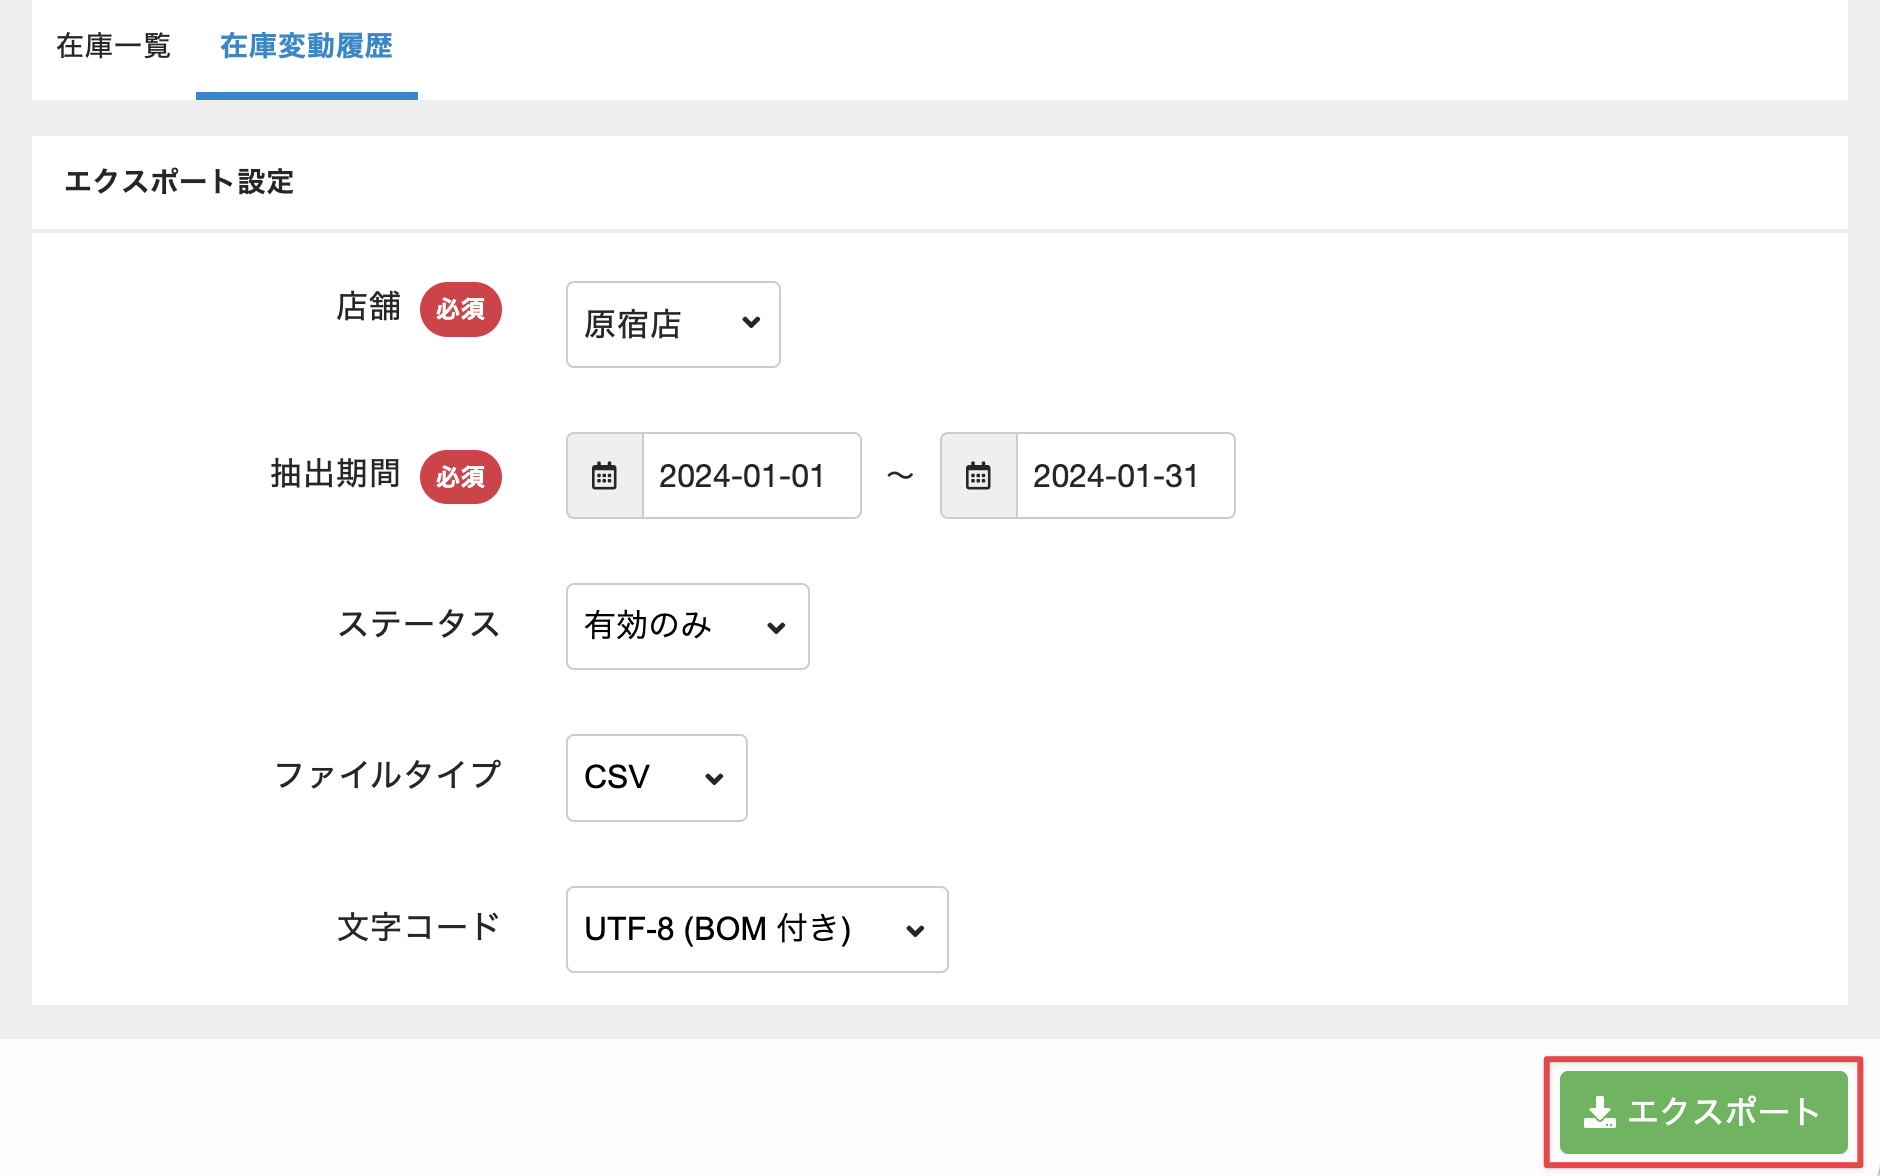1880x1176 pixels.
Task: Click the 文字コード field label
Action: 418,927
